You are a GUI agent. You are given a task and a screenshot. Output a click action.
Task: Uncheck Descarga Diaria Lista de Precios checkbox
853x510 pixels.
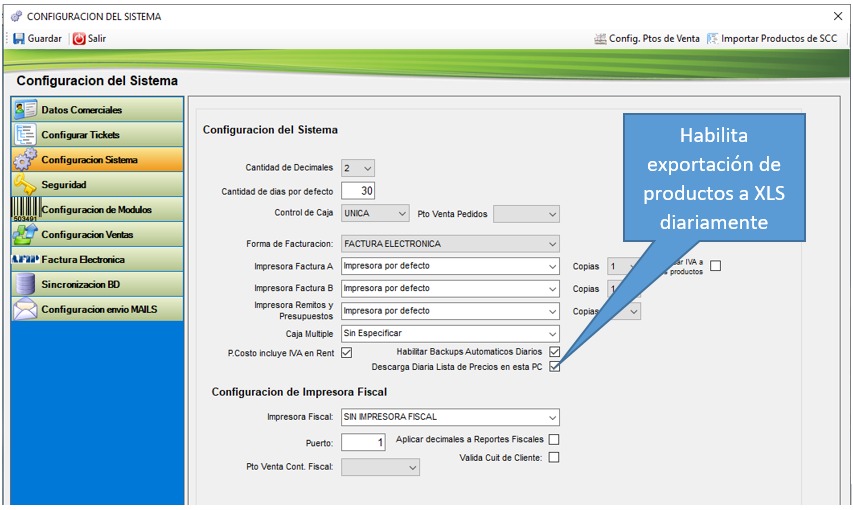[x=554, y=367]
